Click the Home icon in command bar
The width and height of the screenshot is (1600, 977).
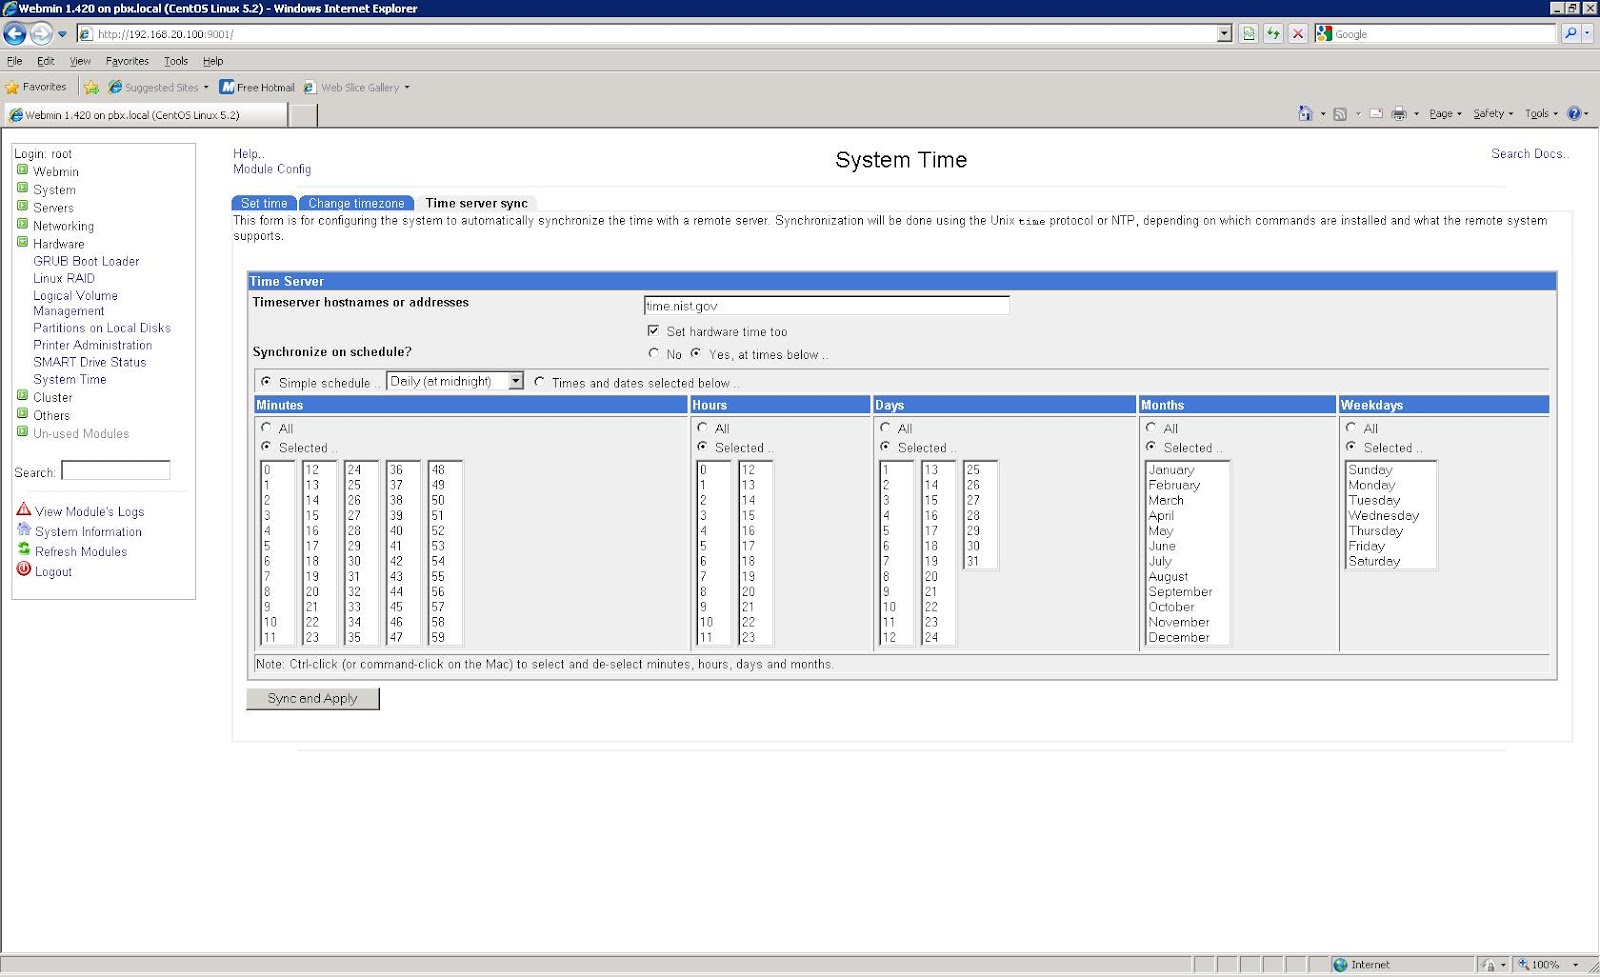1305,113
